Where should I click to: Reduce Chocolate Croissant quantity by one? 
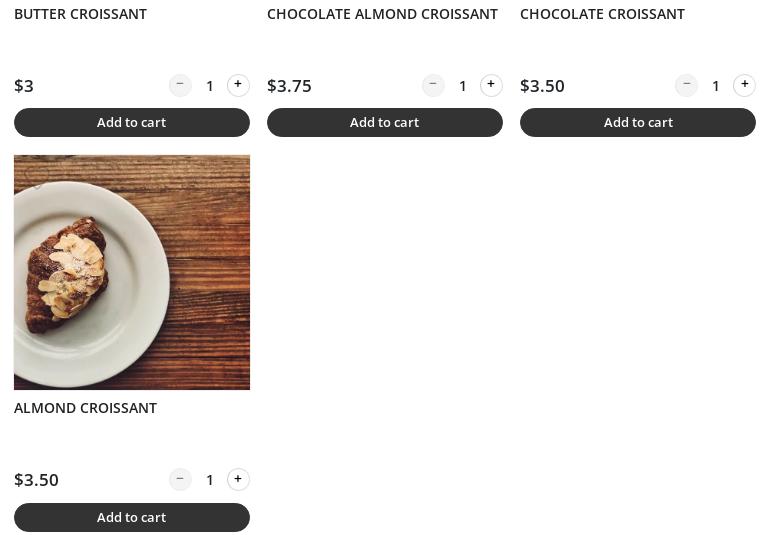point(686,85)
